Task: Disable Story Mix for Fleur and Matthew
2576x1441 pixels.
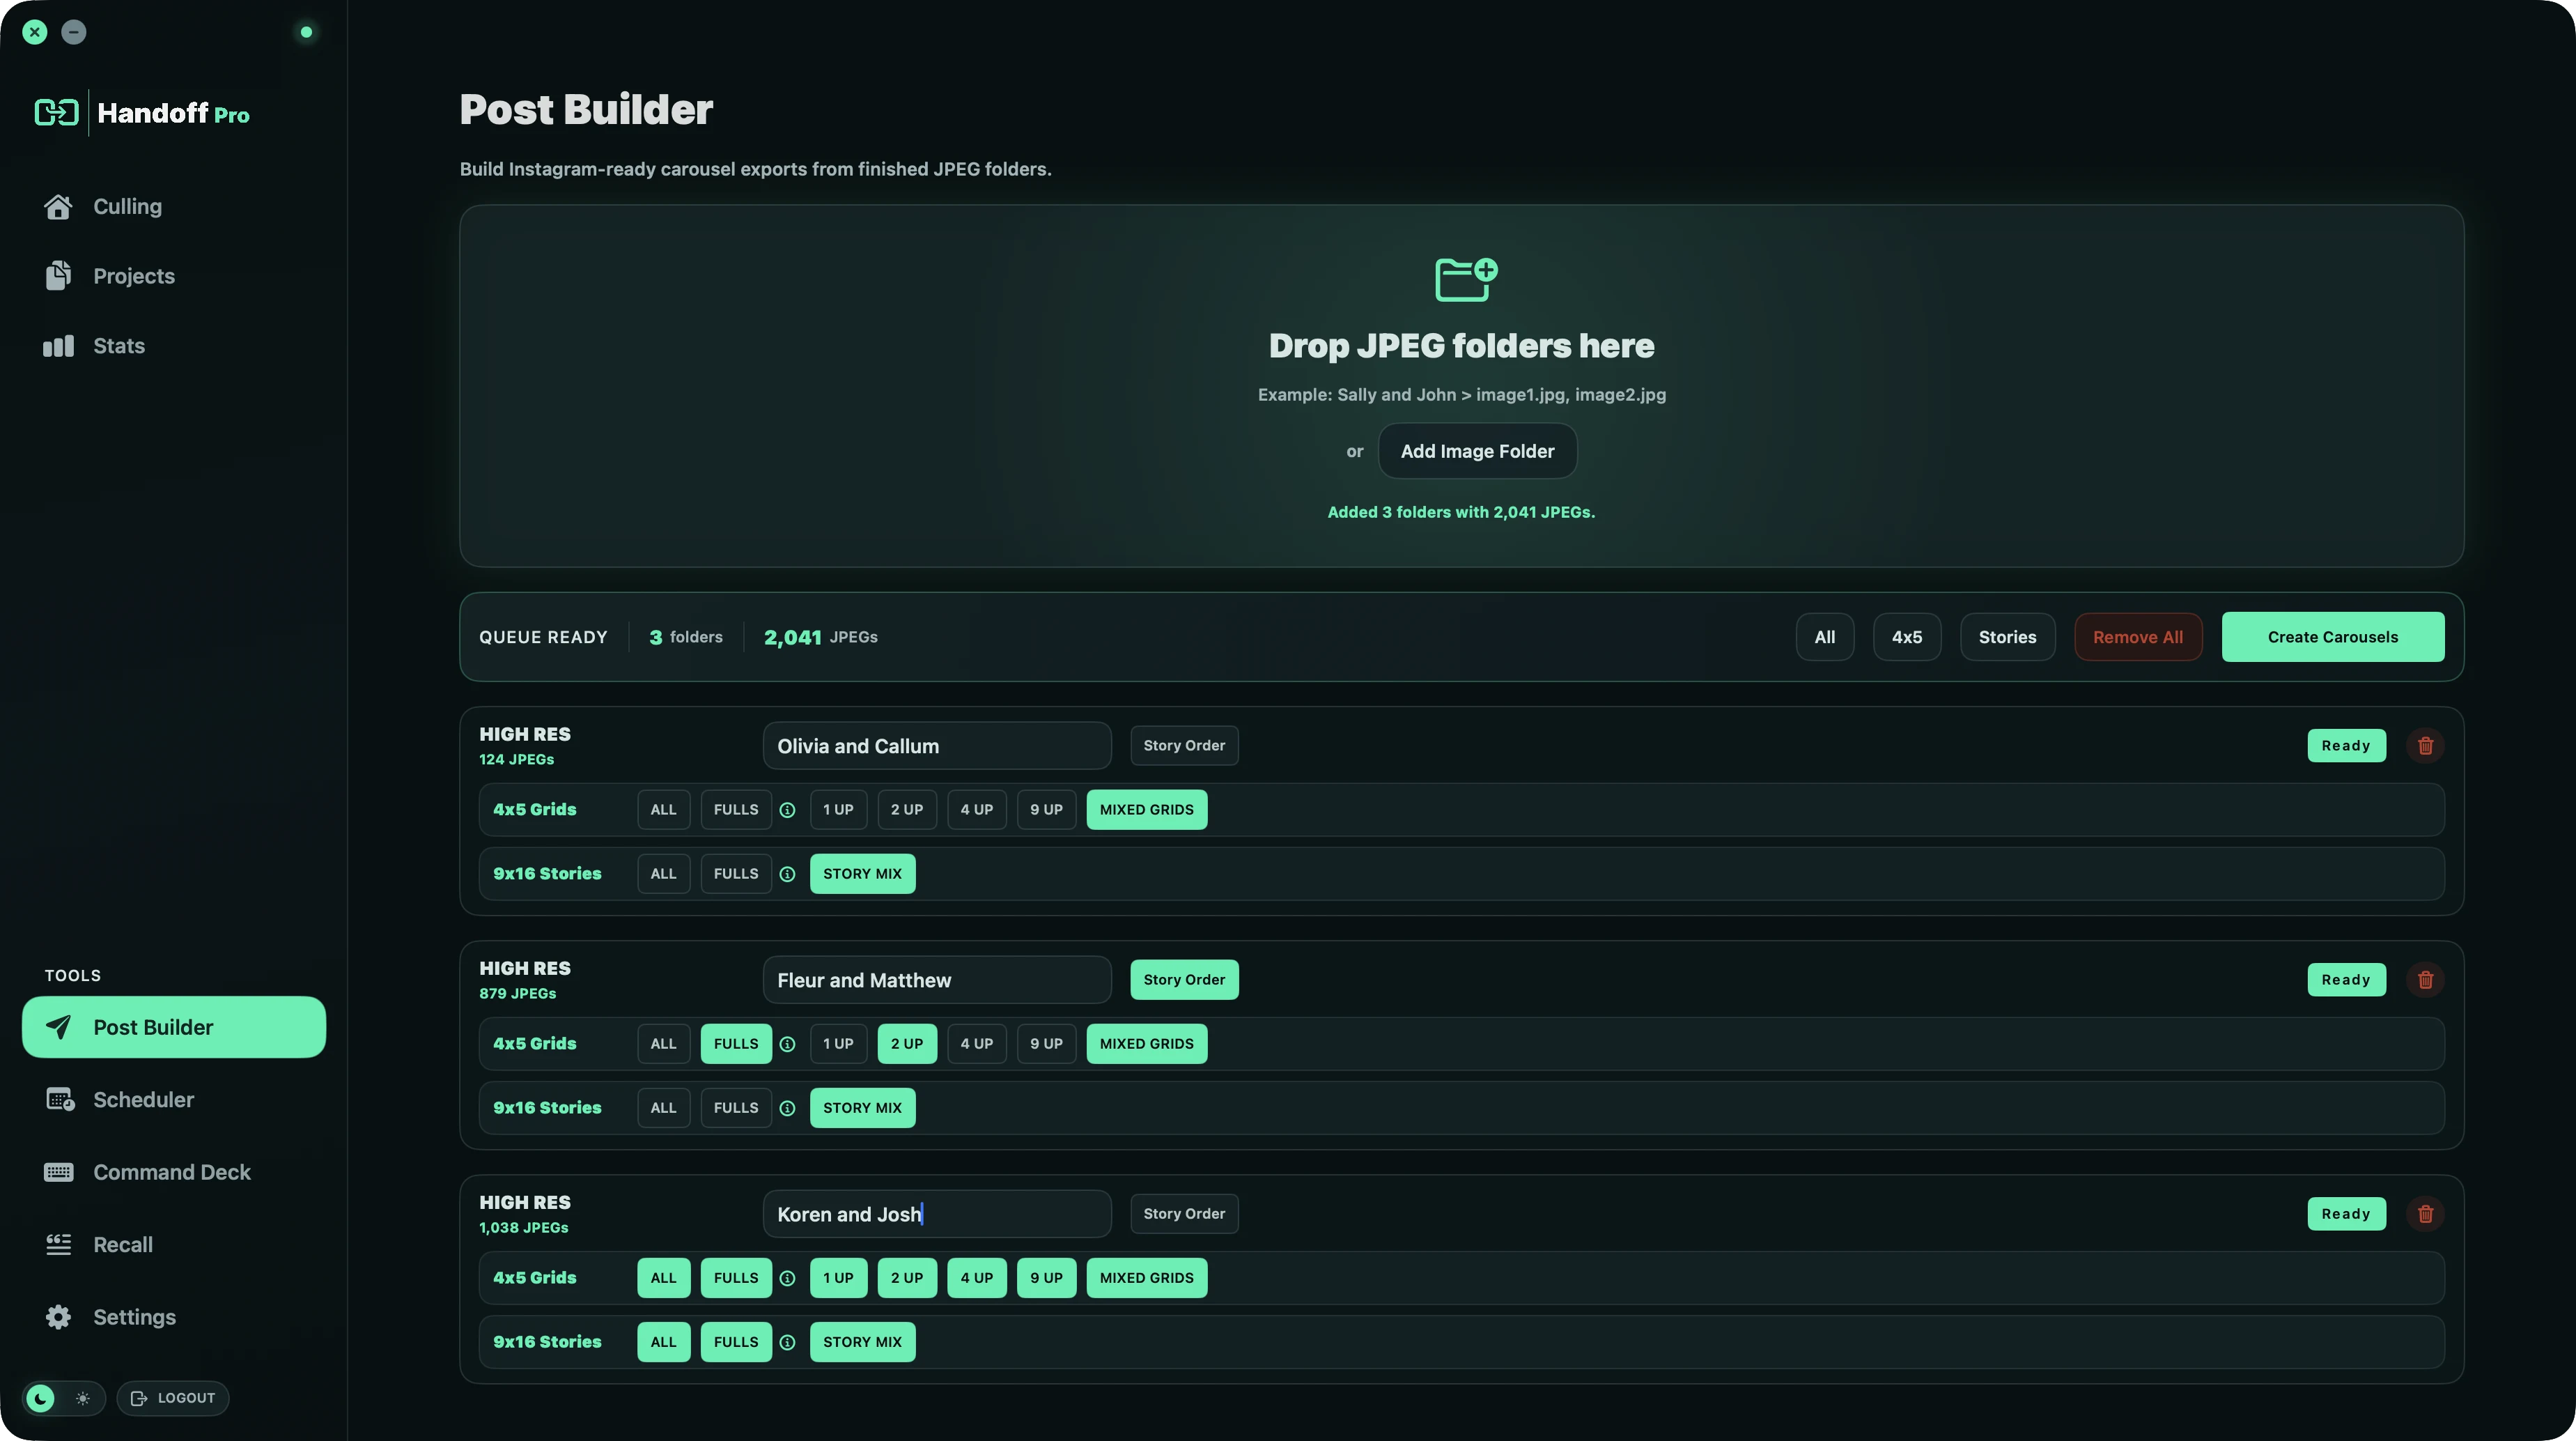Action: [x=862, y=1108]
